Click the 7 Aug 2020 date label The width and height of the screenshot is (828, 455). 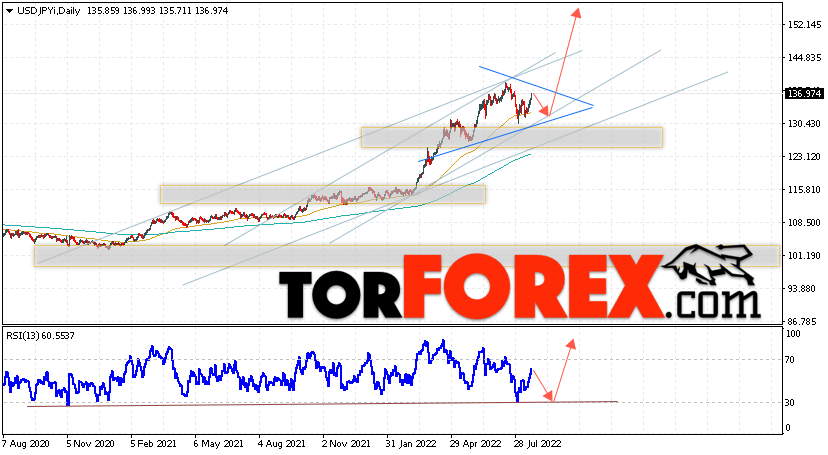pyautogui.click(x=26, y=443)
